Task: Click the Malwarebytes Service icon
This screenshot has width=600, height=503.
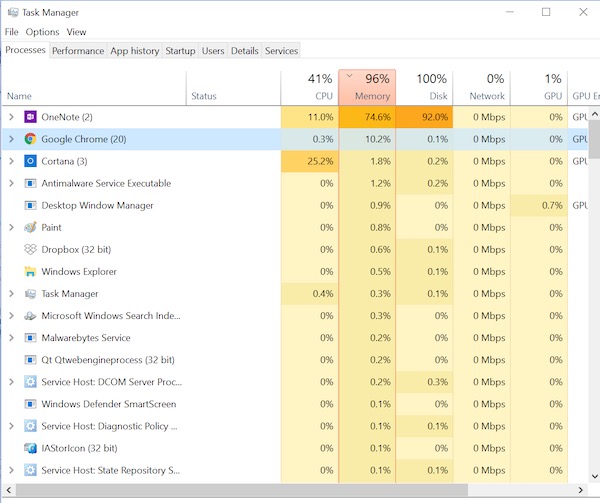Action: pos(30,338)
